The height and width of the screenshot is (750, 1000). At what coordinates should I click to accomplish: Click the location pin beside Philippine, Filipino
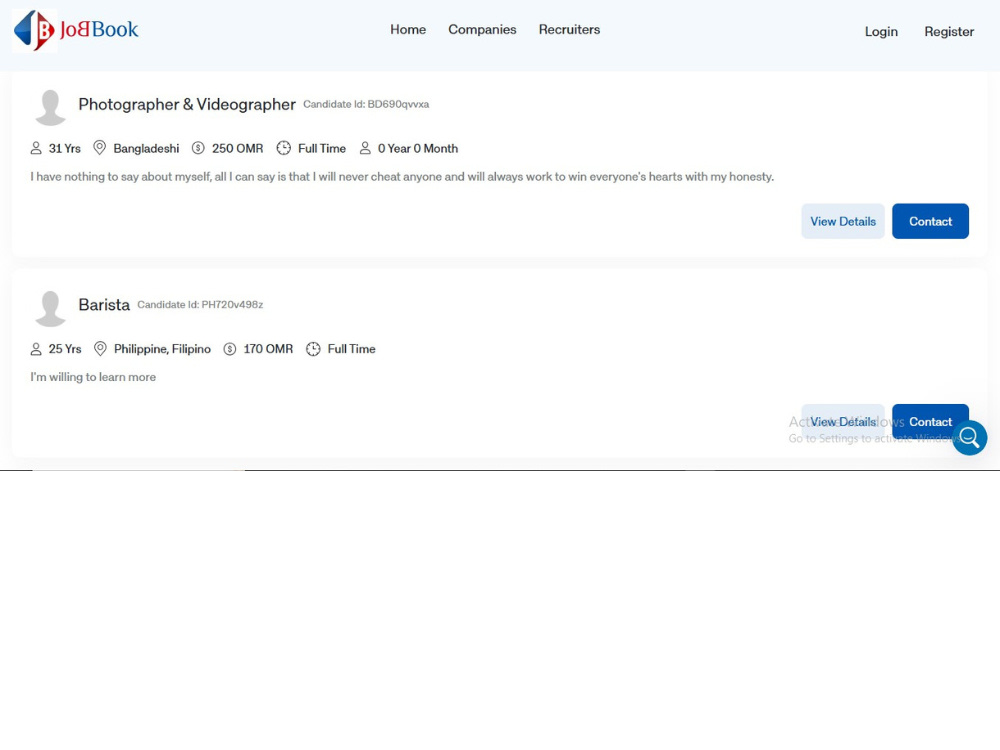tap(100, 349)
